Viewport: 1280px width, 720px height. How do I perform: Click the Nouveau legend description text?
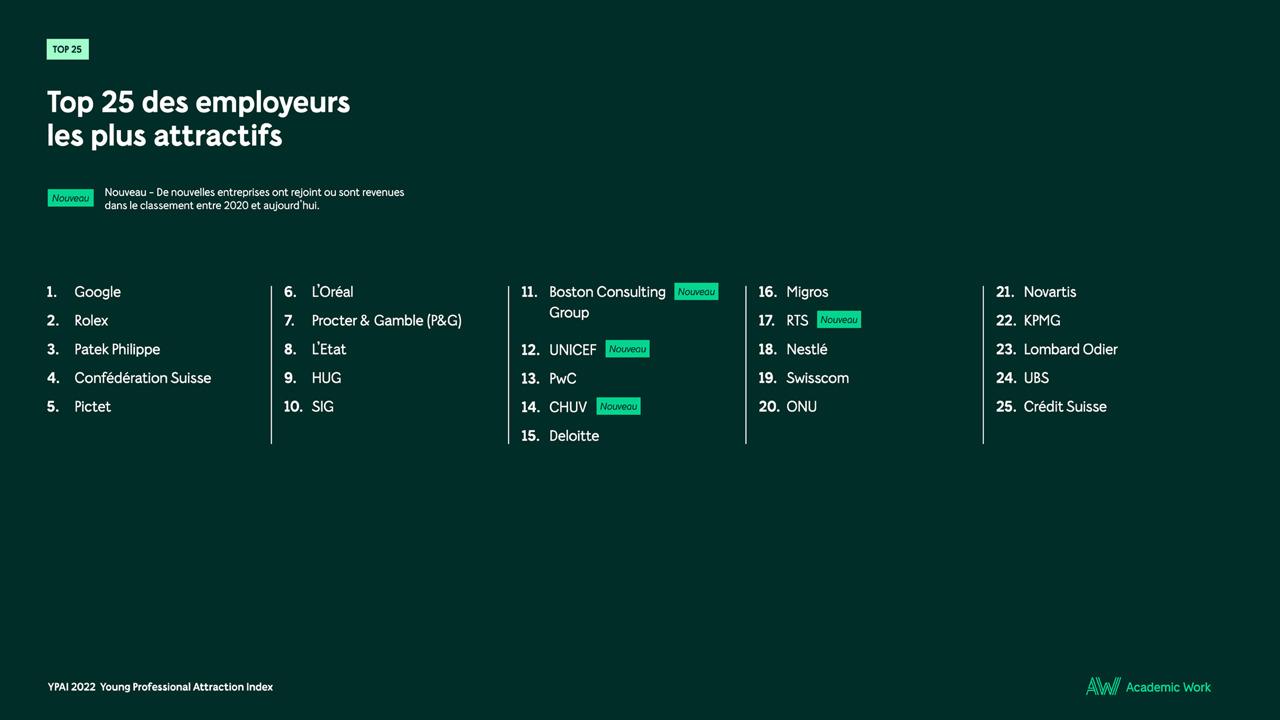click(254, 198)
